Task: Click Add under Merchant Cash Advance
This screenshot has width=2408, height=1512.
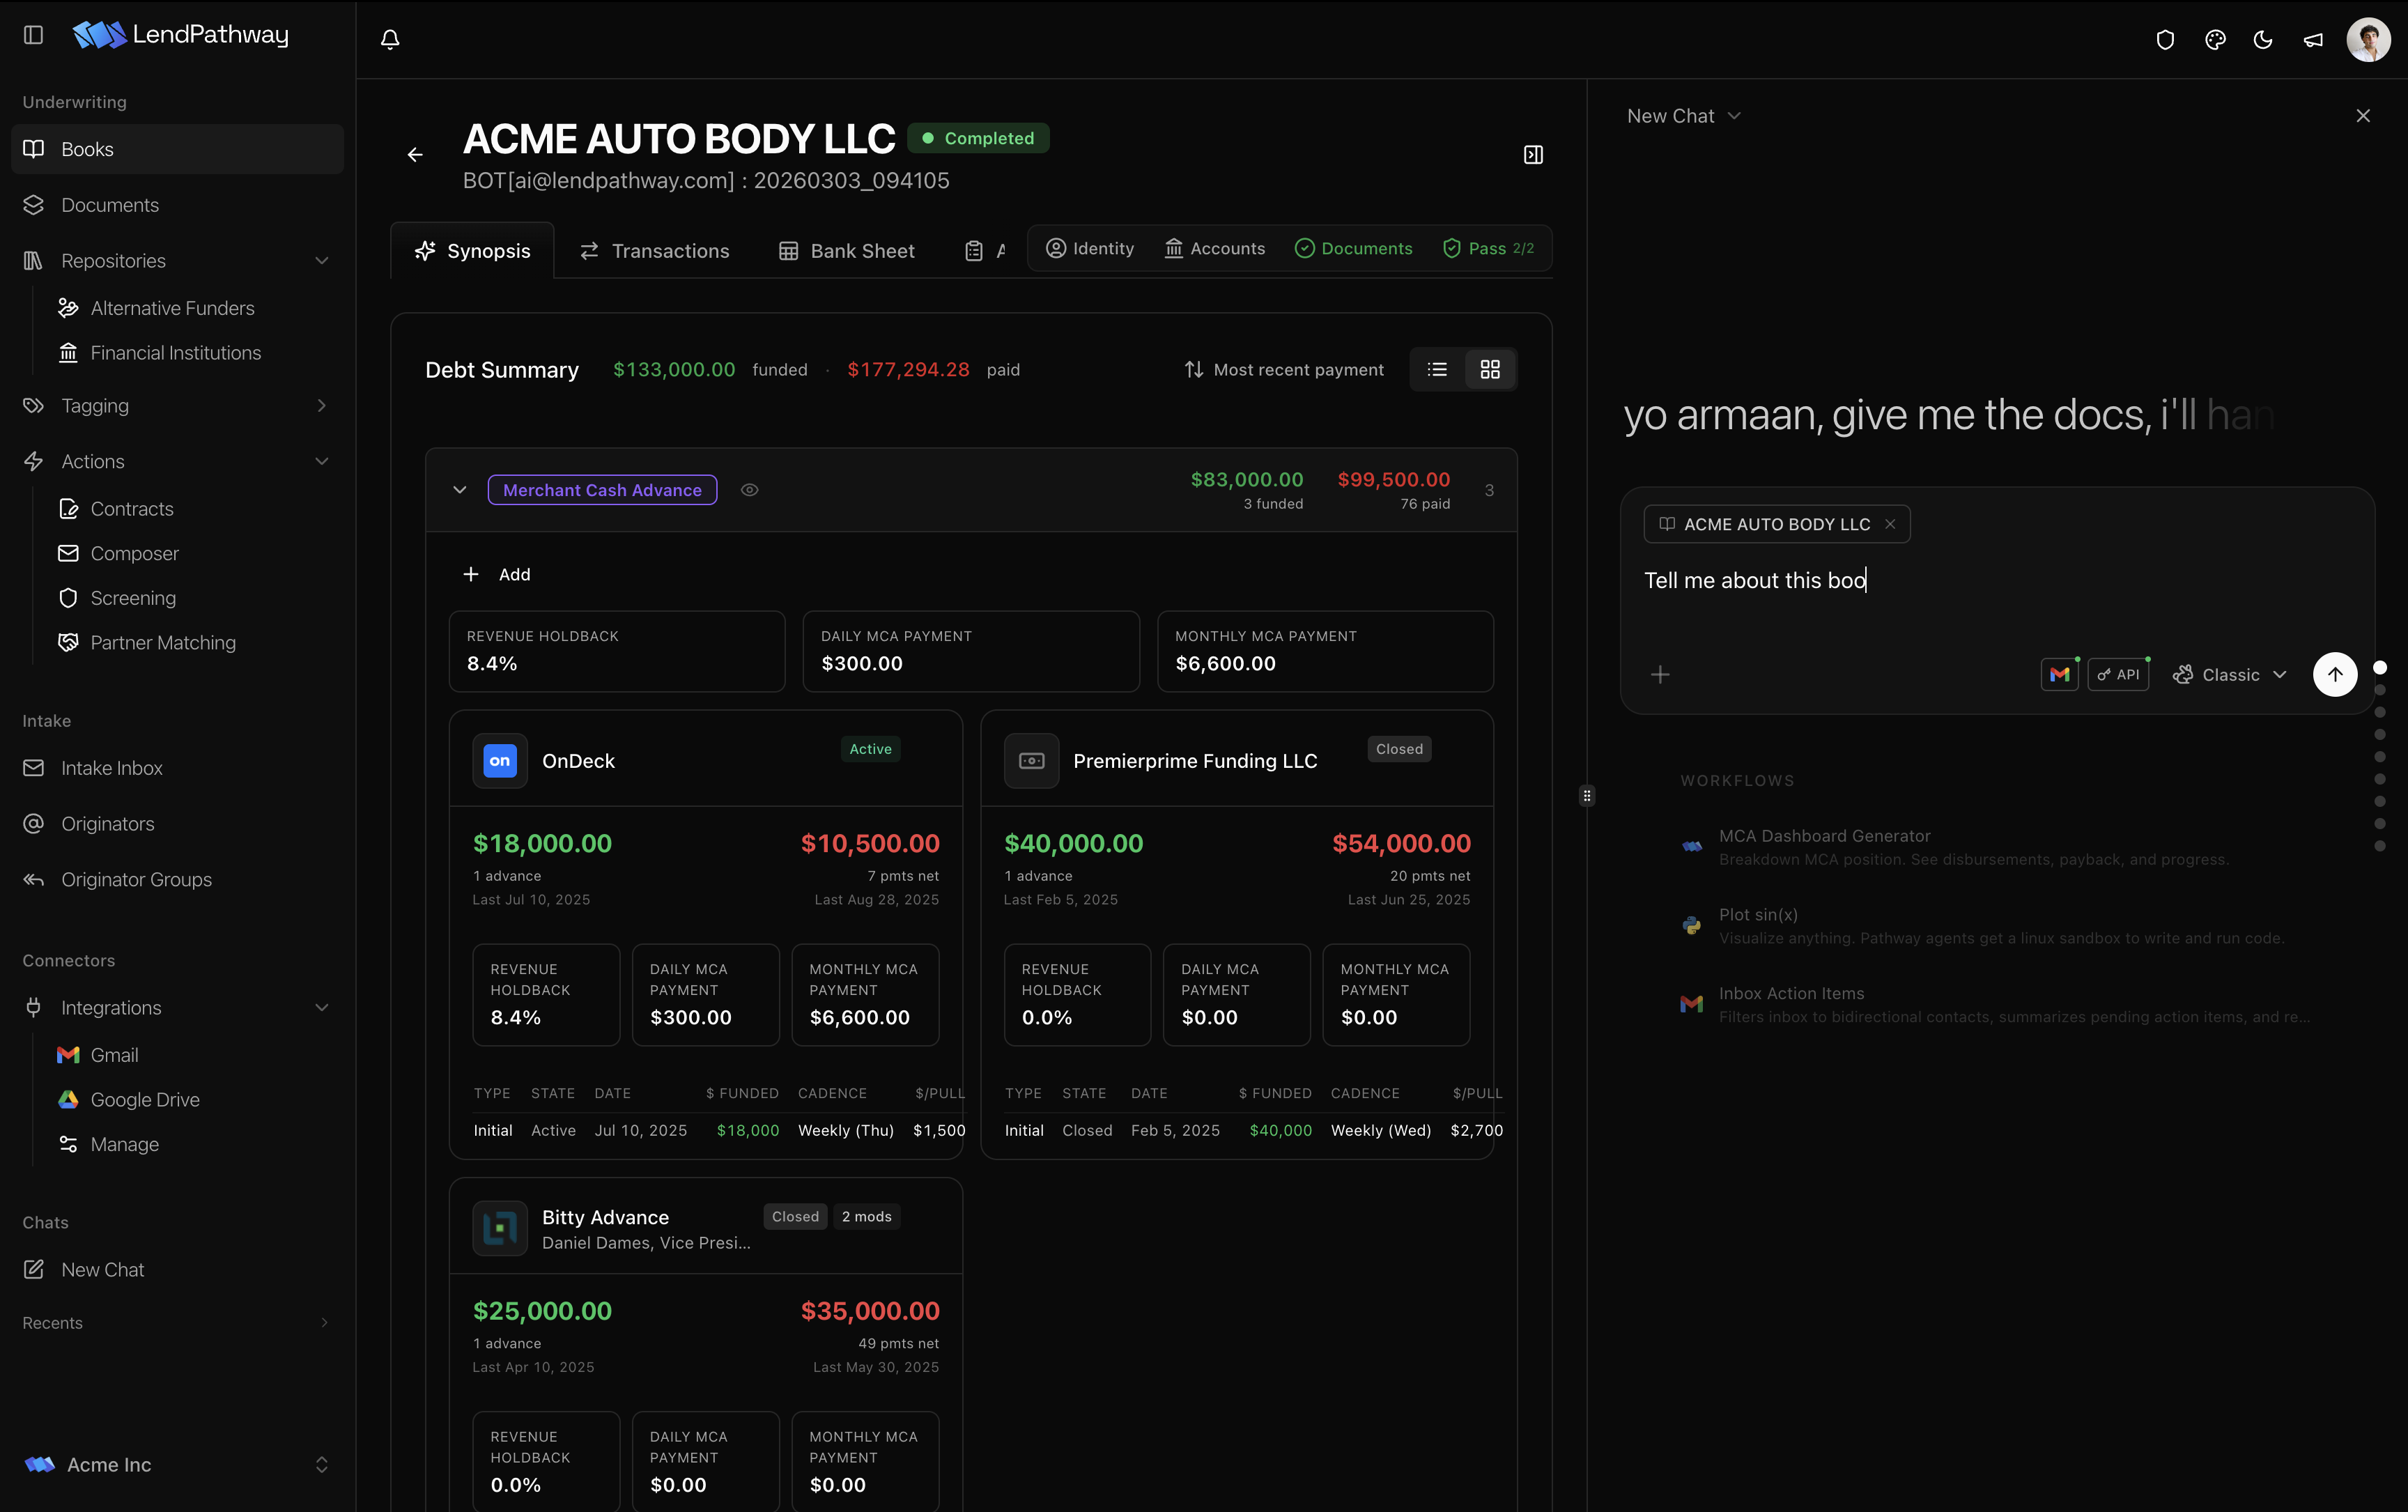Action: pos(497,575)
